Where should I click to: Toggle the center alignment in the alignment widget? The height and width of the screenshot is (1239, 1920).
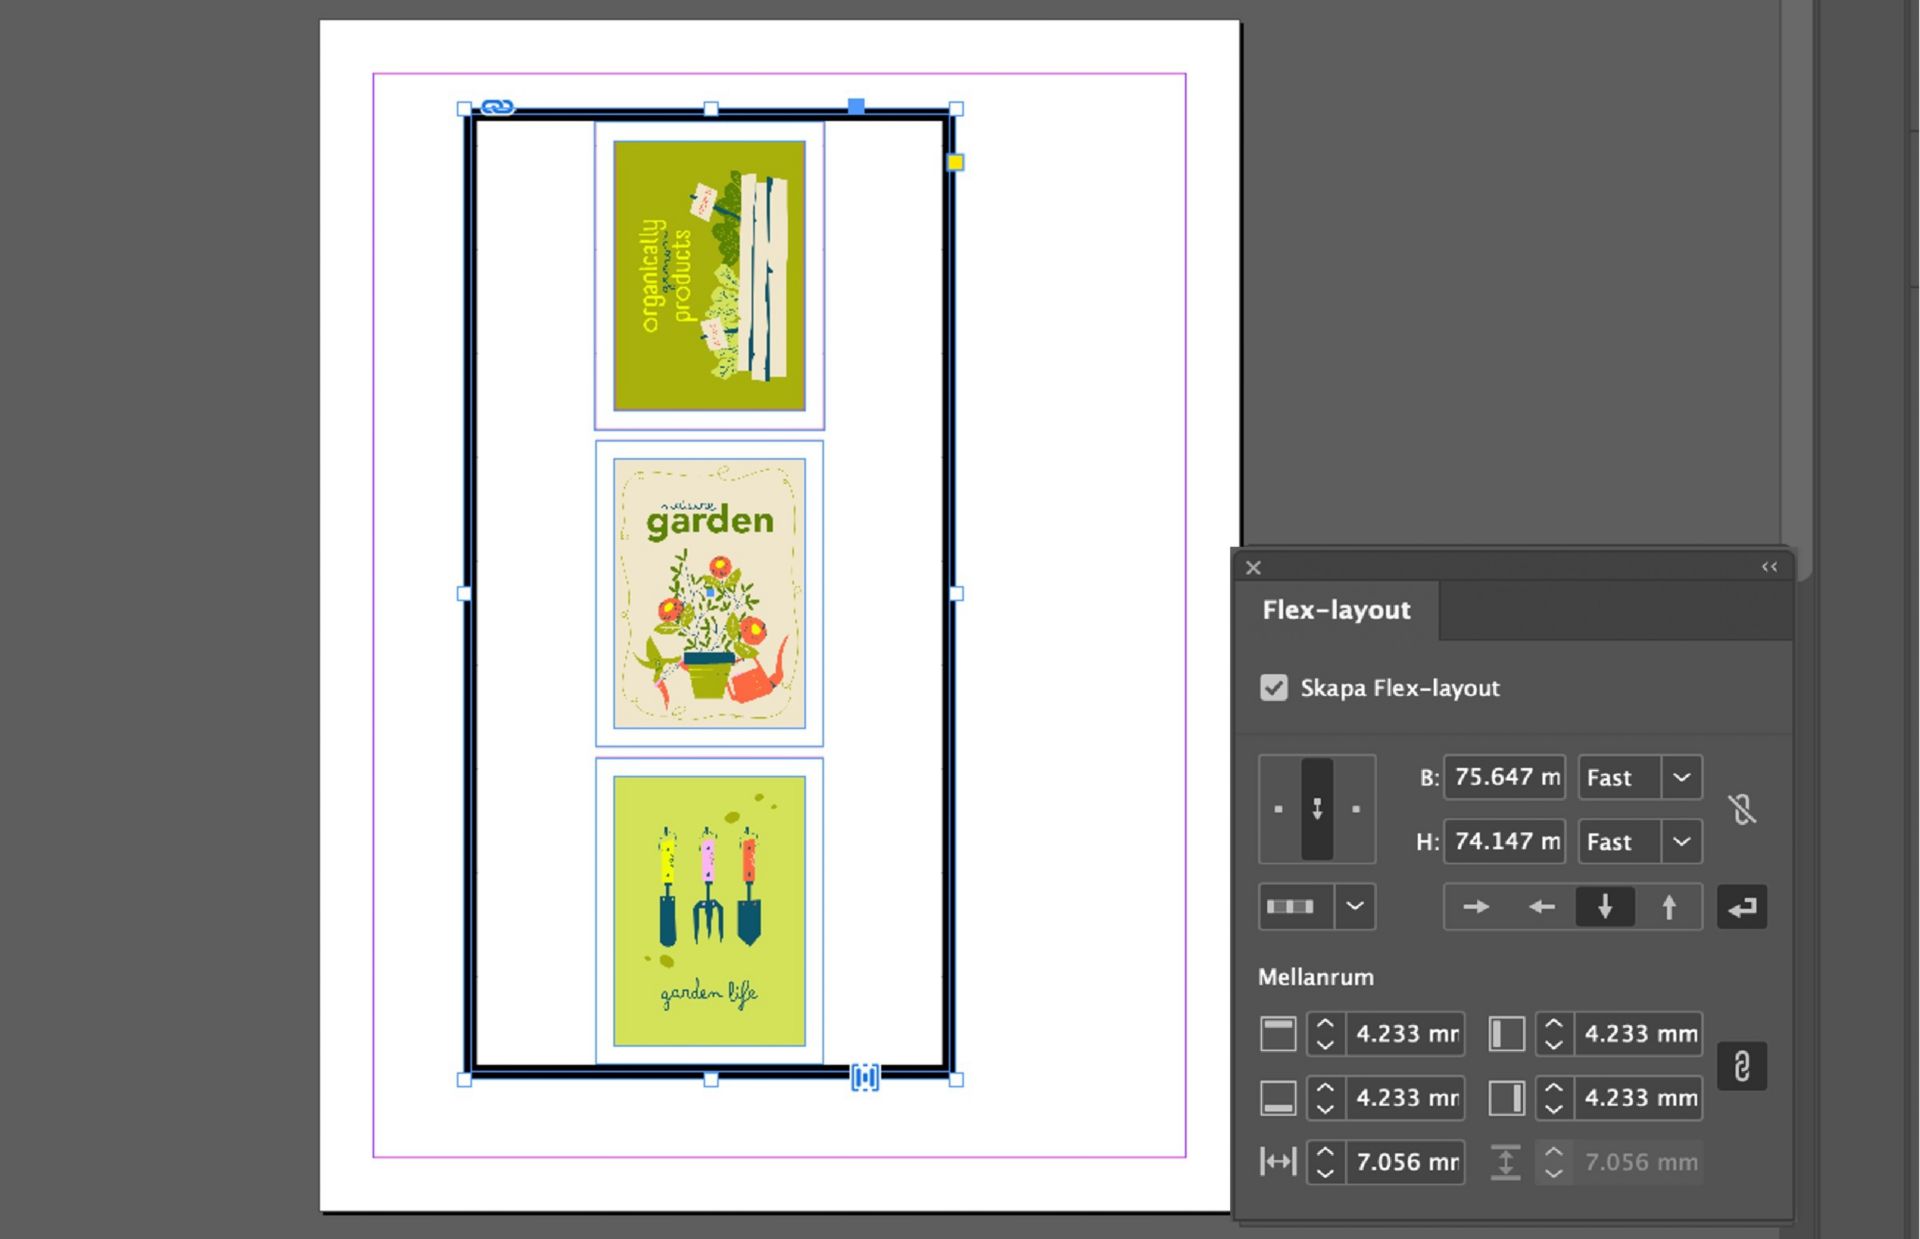(x=1317, y=808)
